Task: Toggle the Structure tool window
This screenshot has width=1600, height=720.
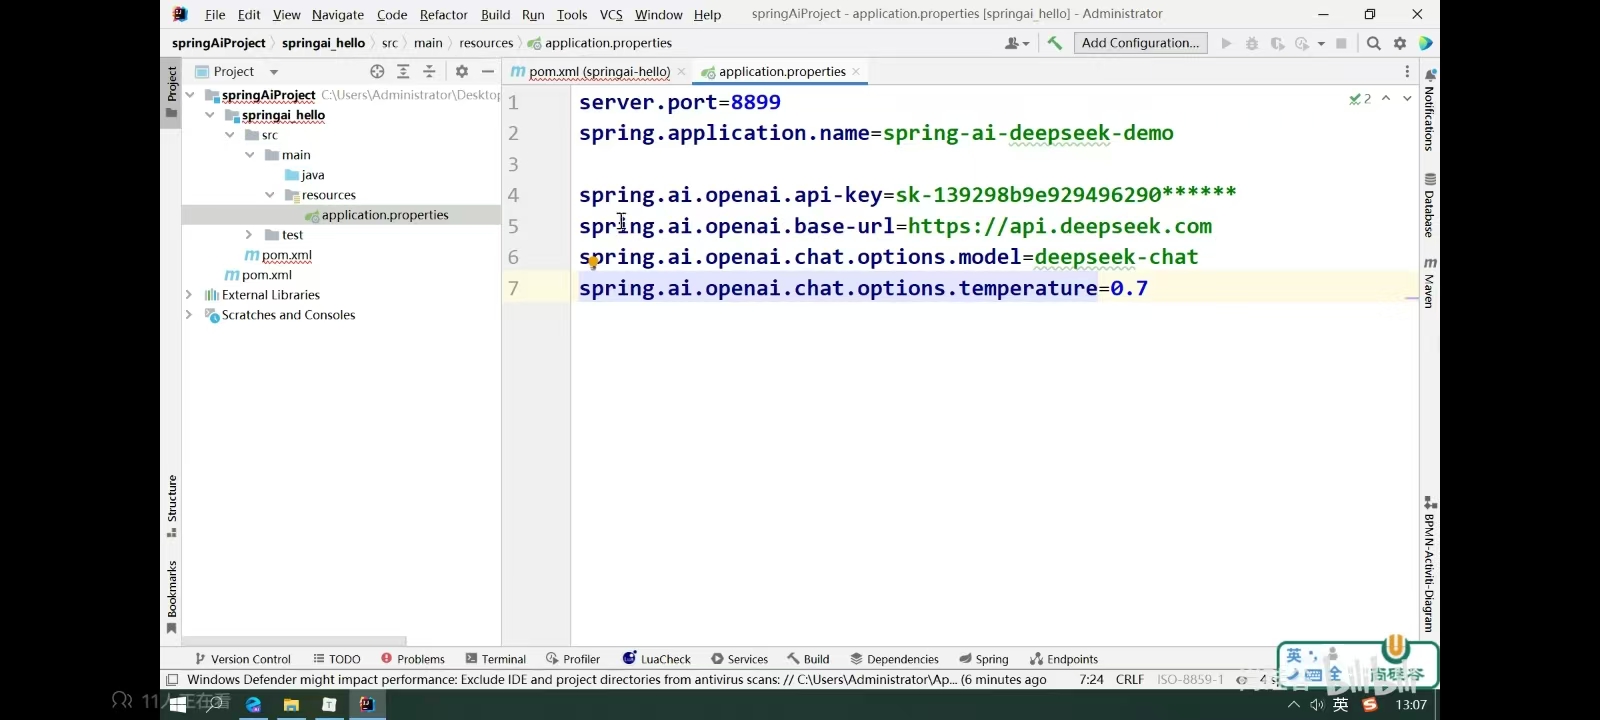Action: (x=172, y=506)
